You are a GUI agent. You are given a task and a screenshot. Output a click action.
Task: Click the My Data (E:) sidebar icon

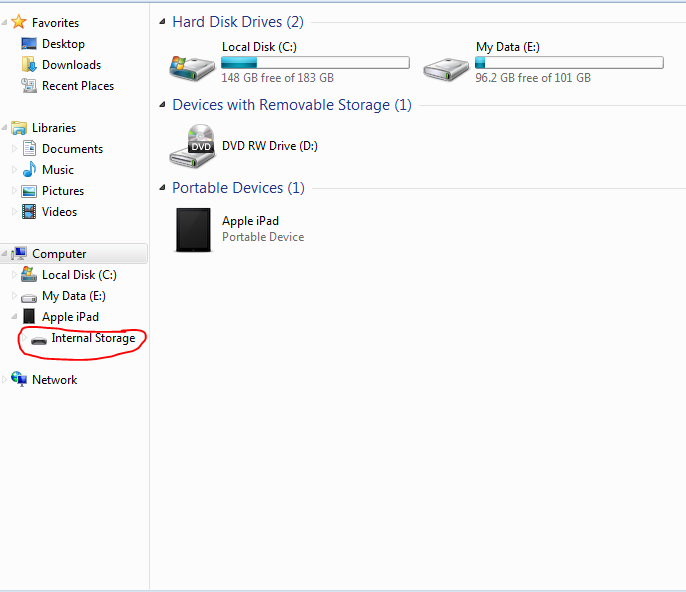click(x=29, y=298)
